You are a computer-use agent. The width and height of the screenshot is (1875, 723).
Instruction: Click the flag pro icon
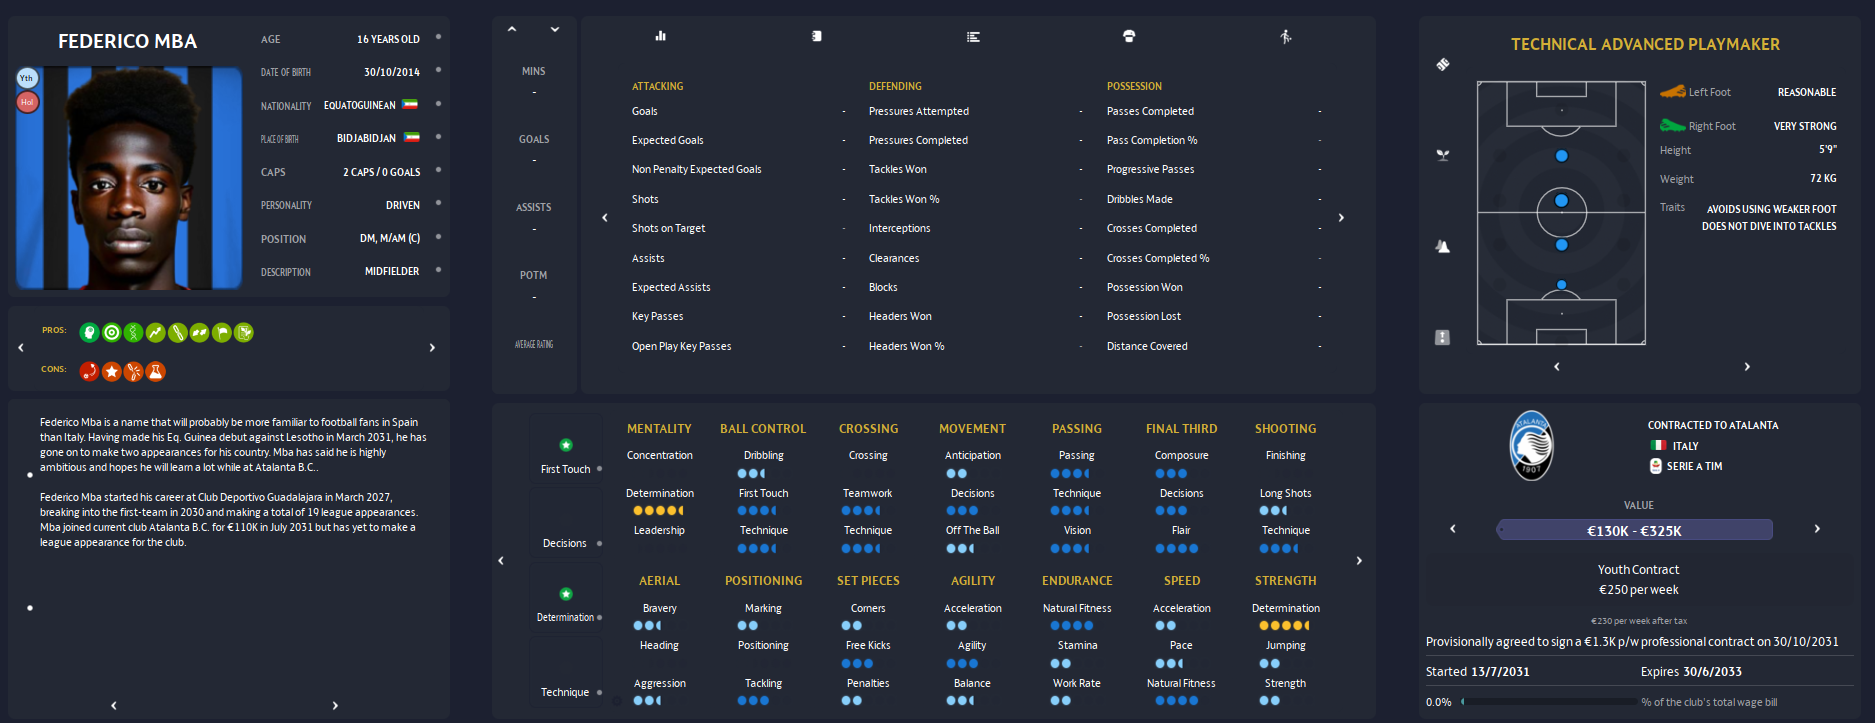(x=221, y=333)
